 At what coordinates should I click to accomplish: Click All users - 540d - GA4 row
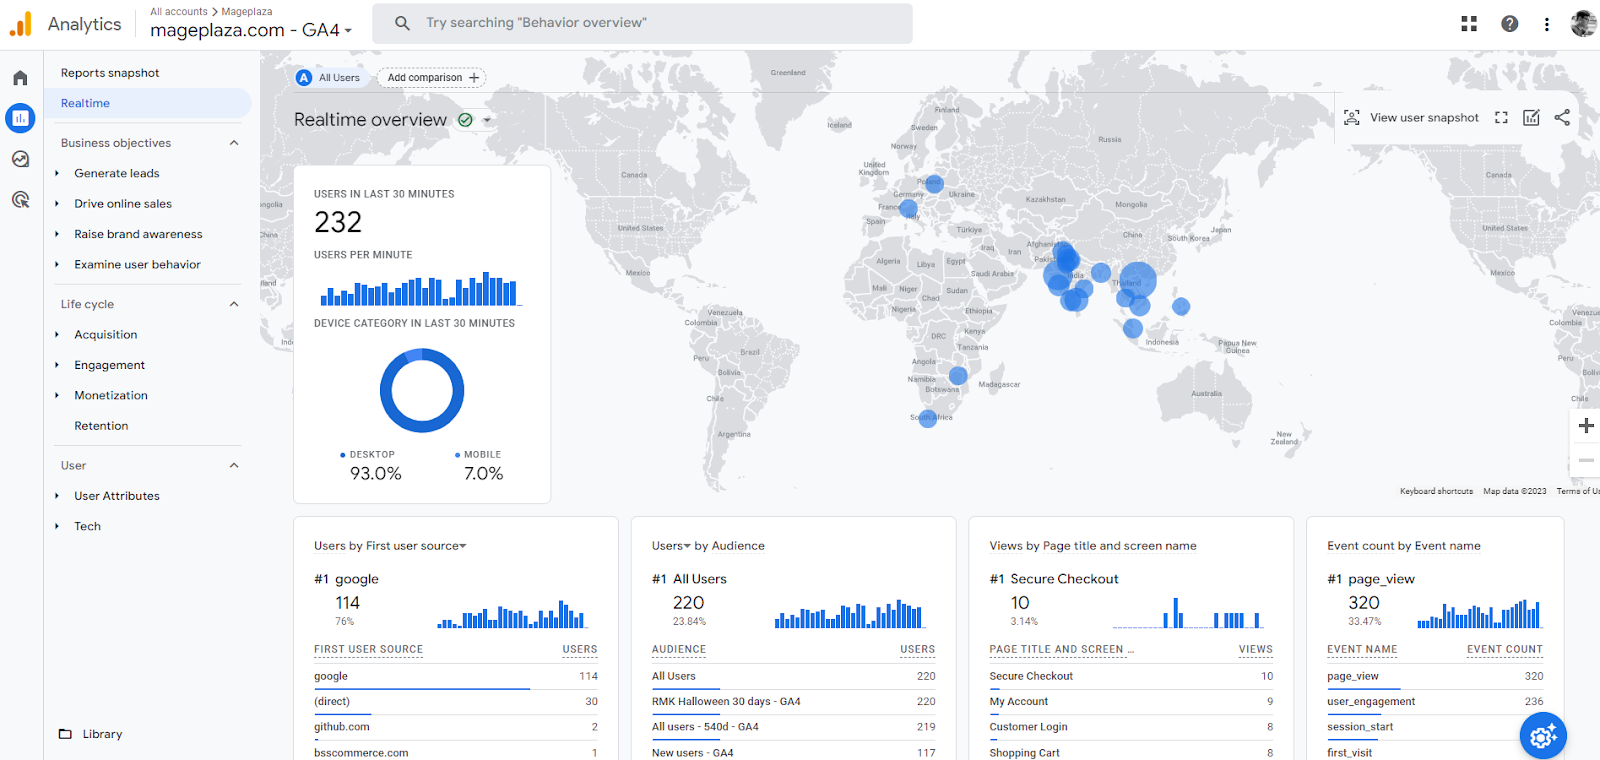tap(793, 727)
